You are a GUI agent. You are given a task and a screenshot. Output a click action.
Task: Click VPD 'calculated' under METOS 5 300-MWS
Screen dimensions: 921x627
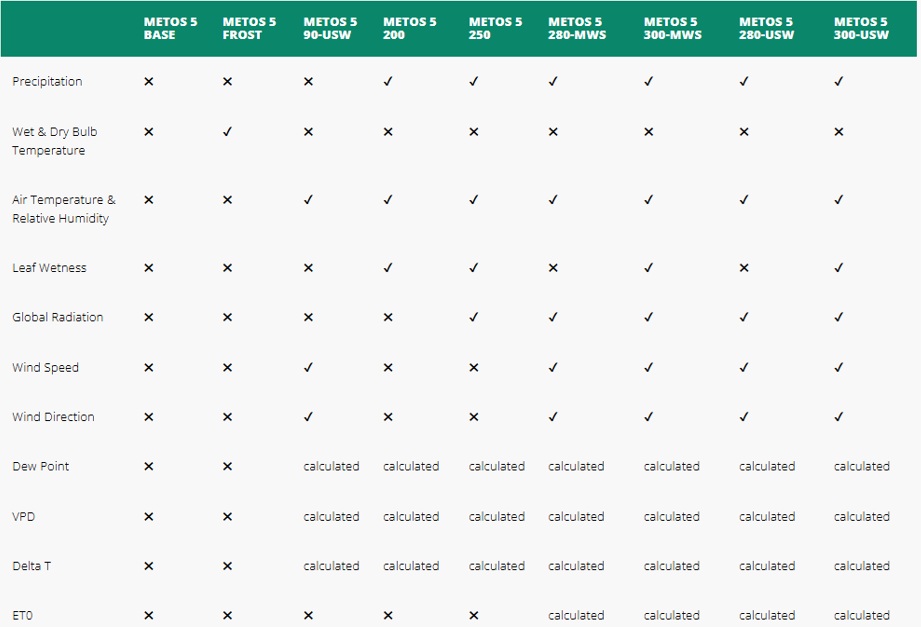tap(672, 517)
